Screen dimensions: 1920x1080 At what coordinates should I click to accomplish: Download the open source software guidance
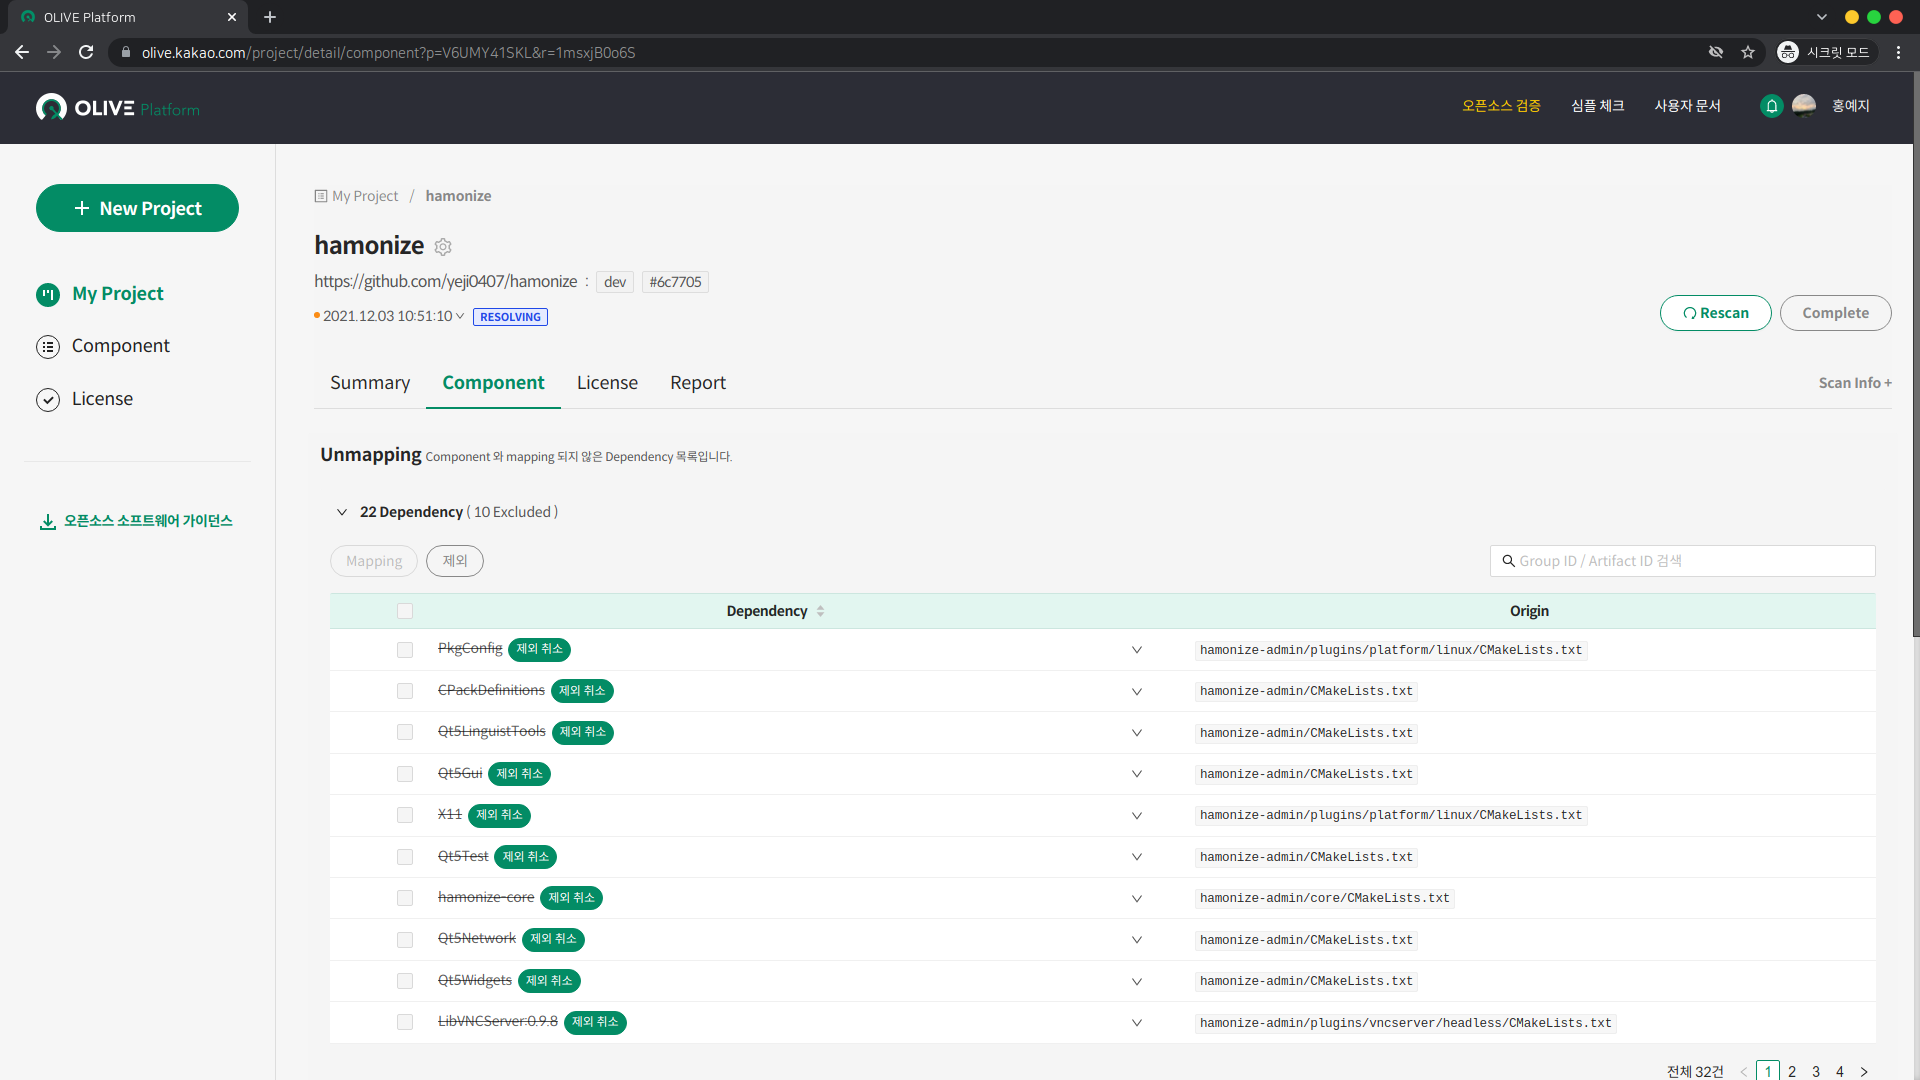tap(136, 521)
